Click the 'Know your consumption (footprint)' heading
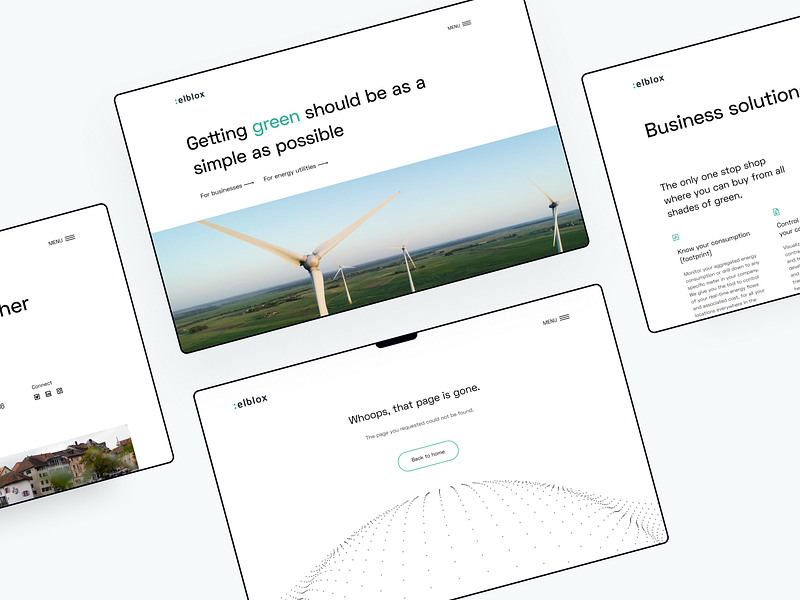800x600 pixels. (714, 246)
